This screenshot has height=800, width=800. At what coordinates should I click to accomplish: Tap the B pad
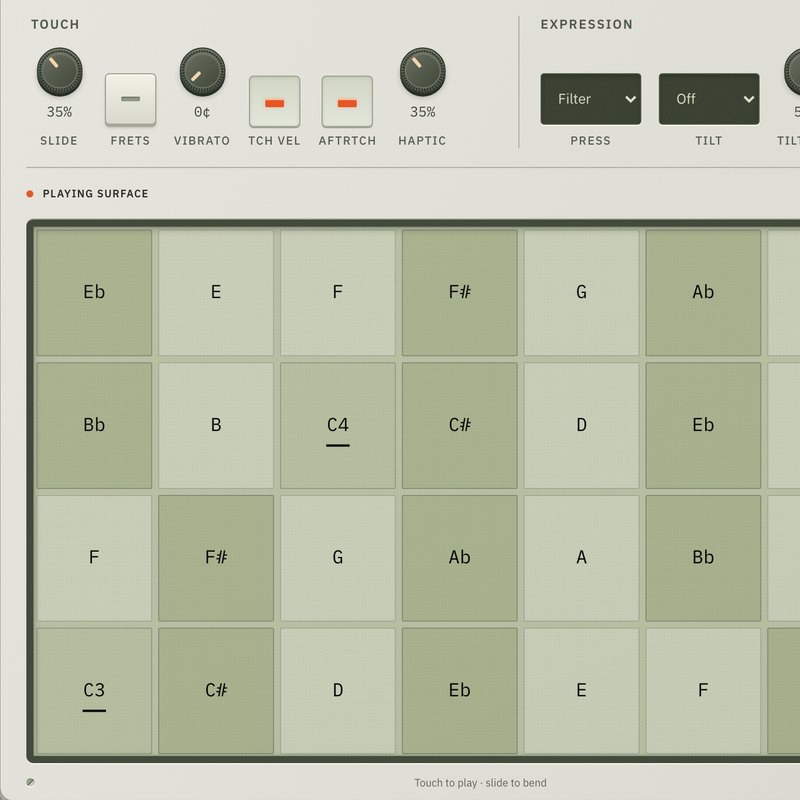coord(216,426)
